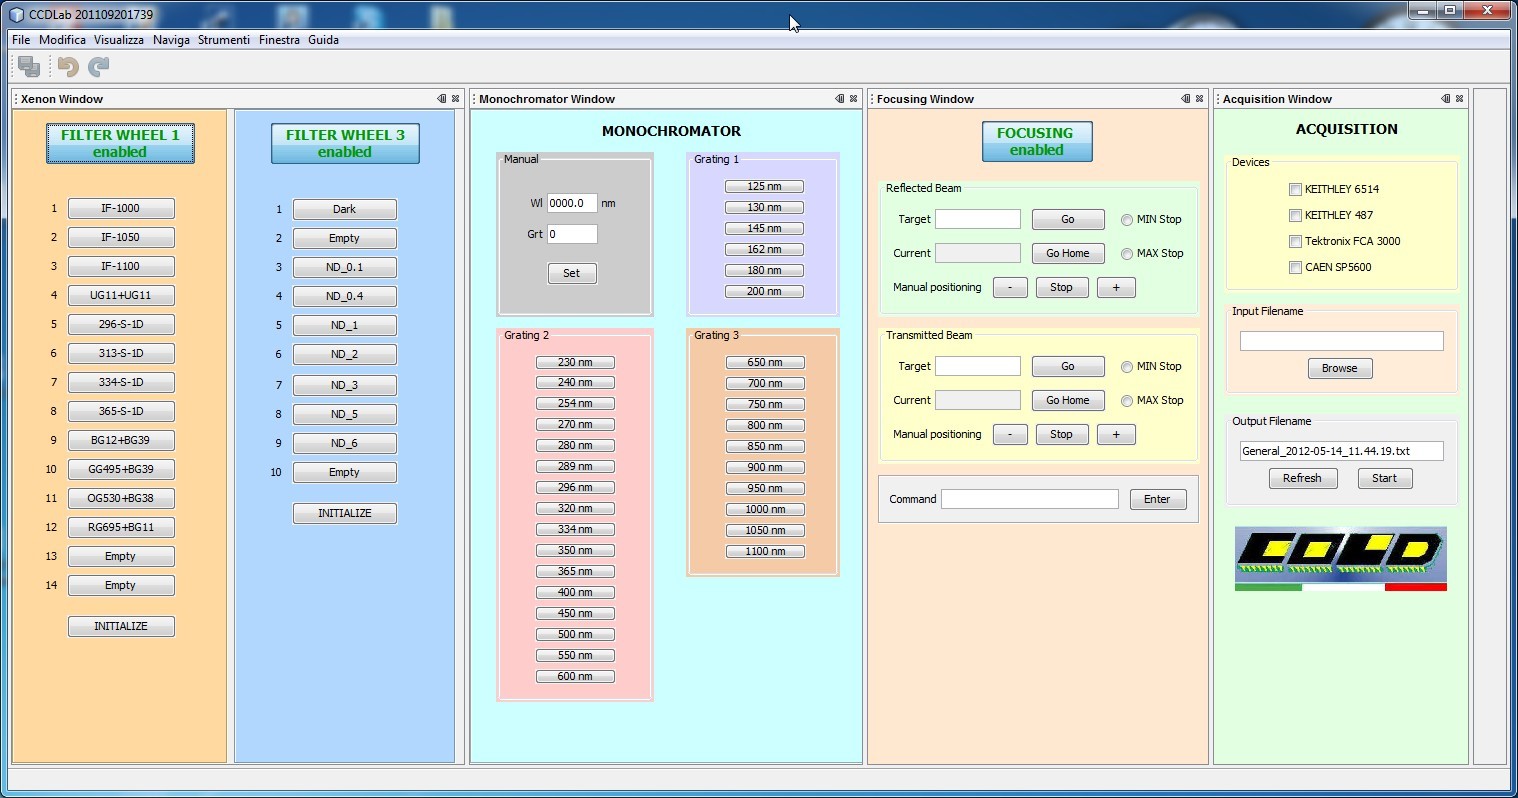Toggle the FOCUSING enabled button
Viewport: 1518px width, 798px height.
pyautogui.click(x=1037, y=141)
